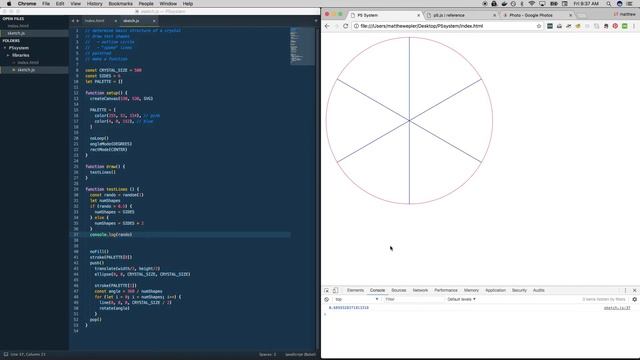The image size is (640, 360).
Task: Toggle Sublime side bar status icon
Action: (x=6, y=354)
